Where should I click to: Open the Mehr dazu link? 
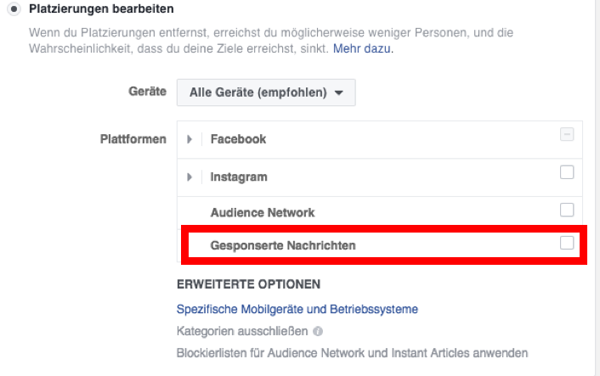[x=362, y=49]
